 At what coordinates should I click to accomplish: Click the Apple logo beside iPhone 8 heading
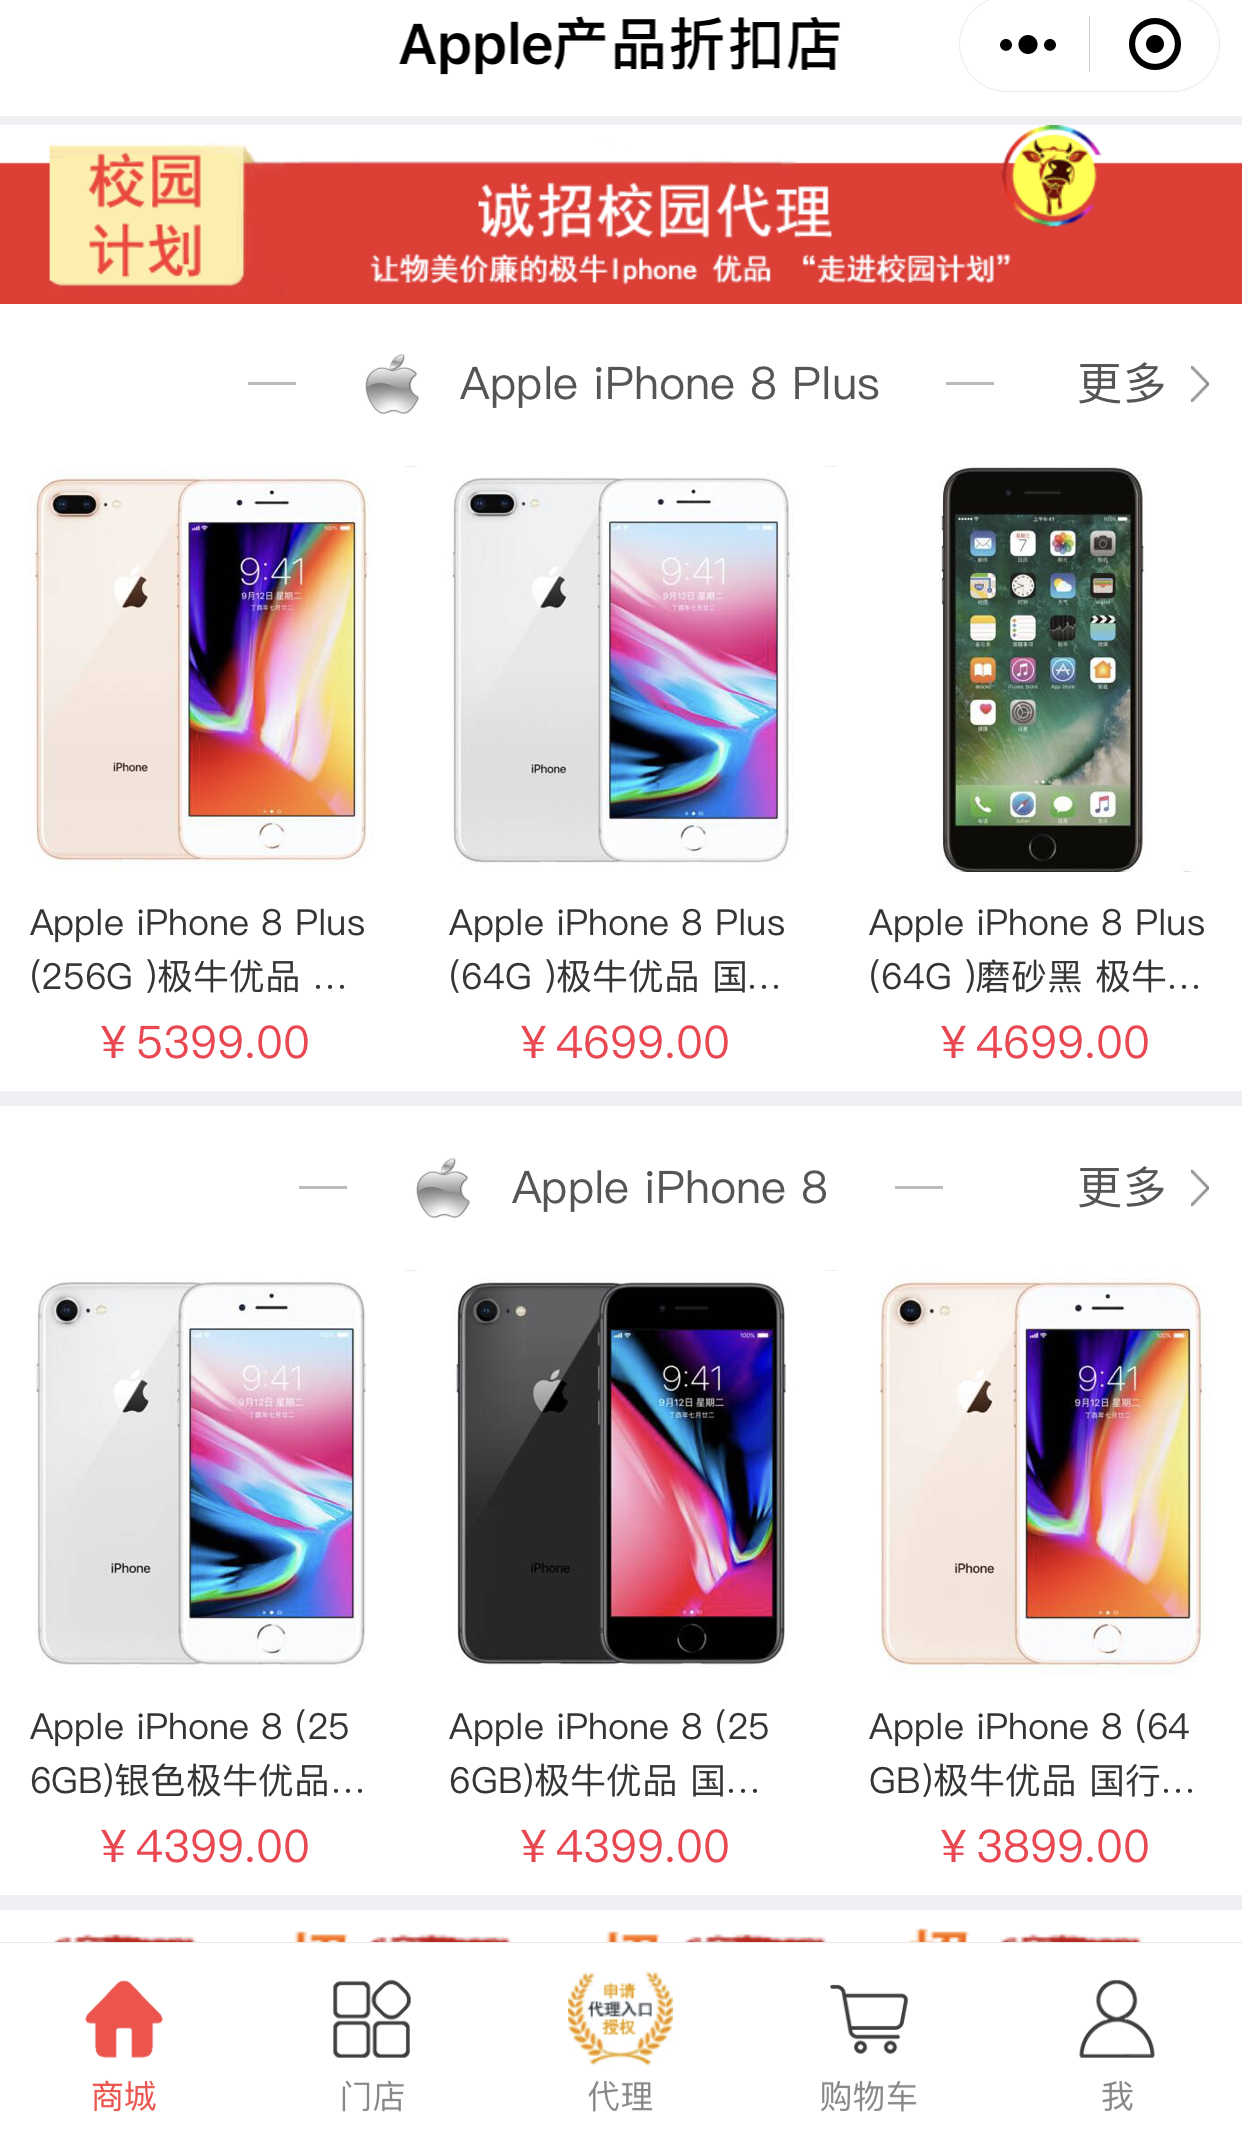click(x=444, y=1188)
